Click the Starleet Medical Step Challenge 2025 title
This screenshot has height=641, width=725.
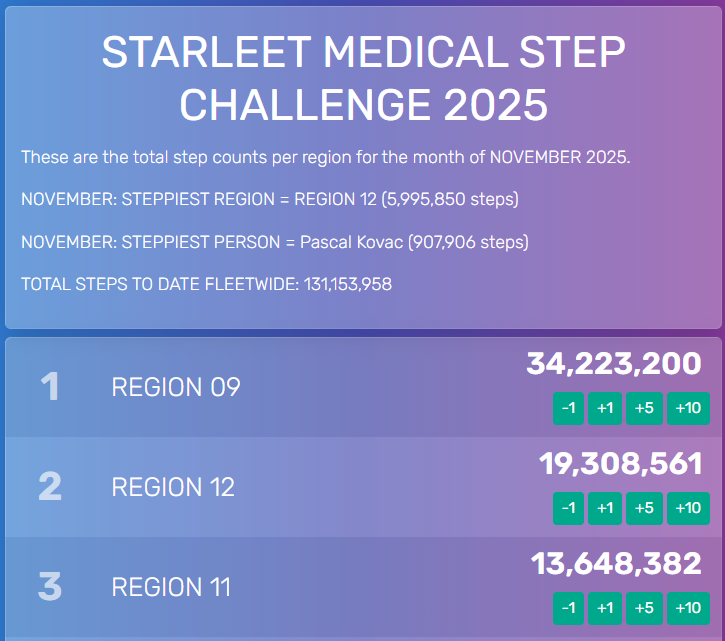click(x=363, y=78)
